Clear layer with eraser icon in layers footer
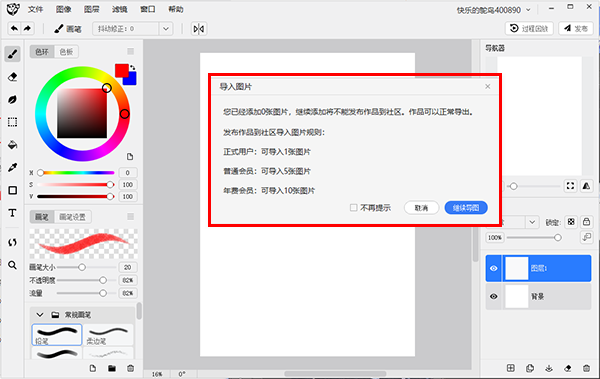This screenshot has width=600, height=379. [x=567, y=368]
